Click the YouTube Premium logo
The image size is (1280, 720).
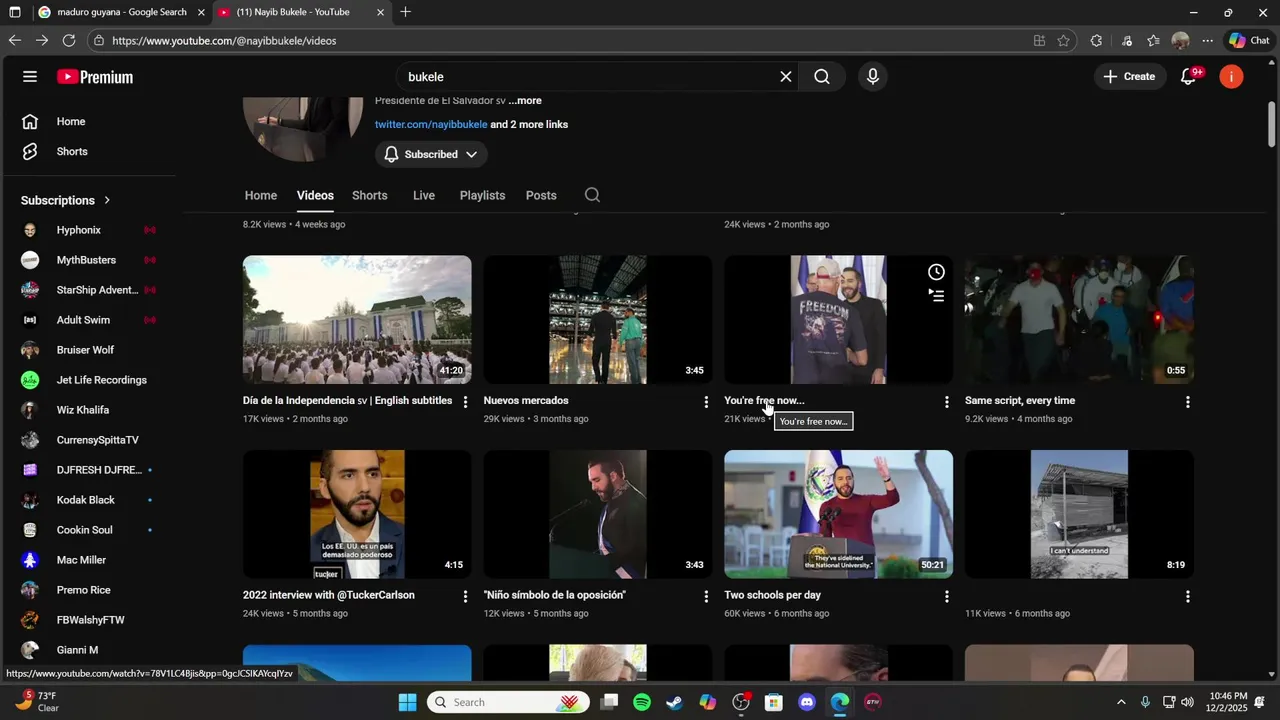pos(95,77)
